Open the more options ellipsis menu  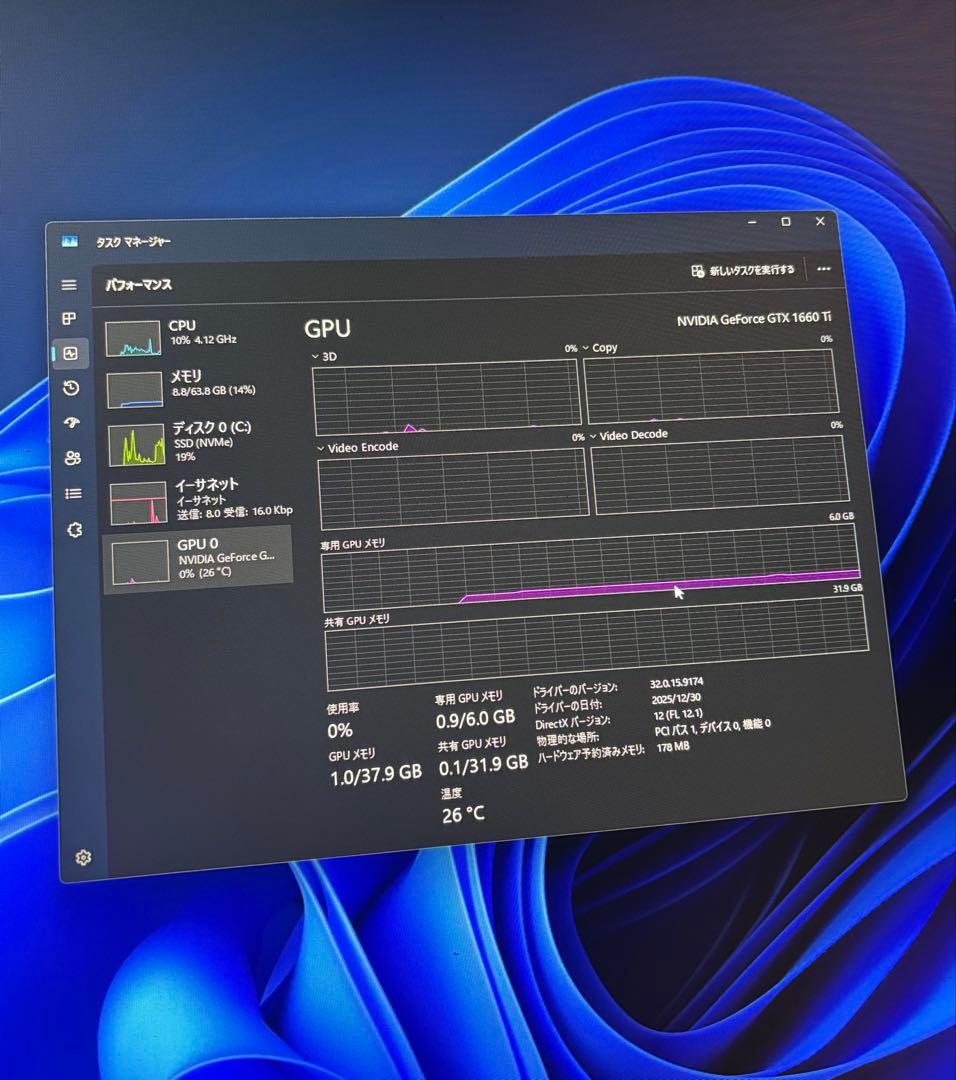click(x=824, y=269)
